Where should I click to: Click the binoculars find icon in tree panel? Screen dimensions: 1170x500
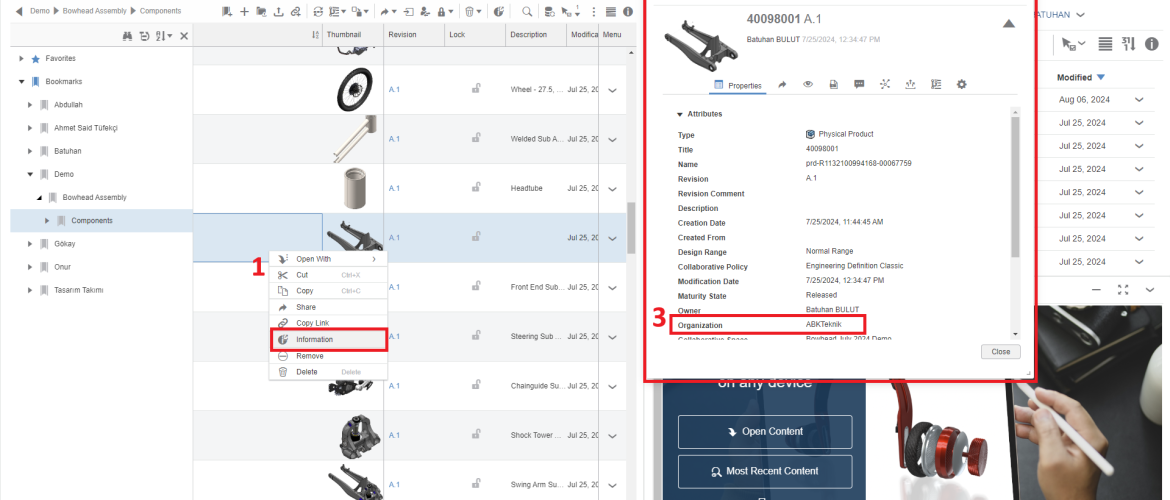point(127,36)
